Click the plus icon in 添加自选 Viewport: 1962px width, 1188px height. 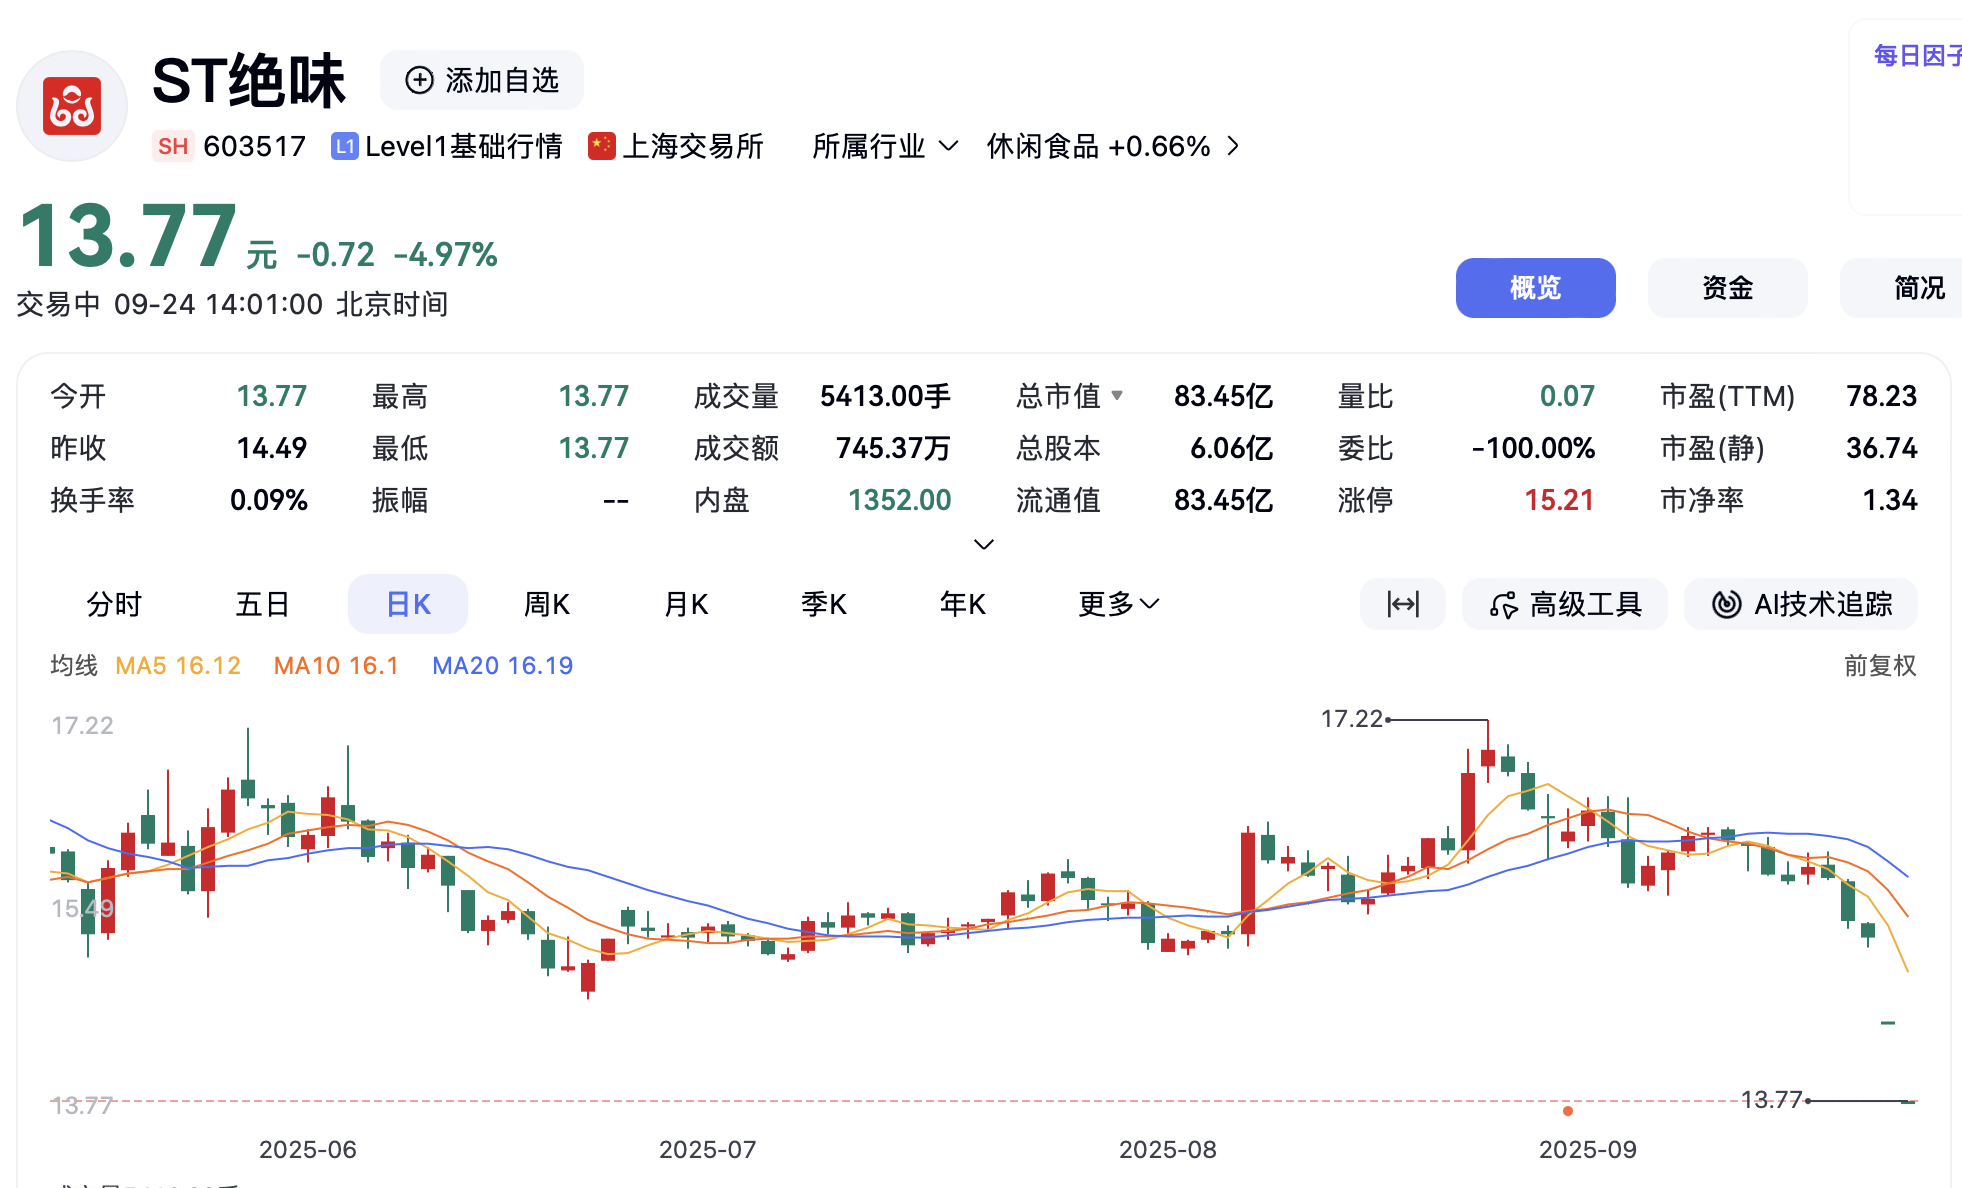click(x=419, y=80)
